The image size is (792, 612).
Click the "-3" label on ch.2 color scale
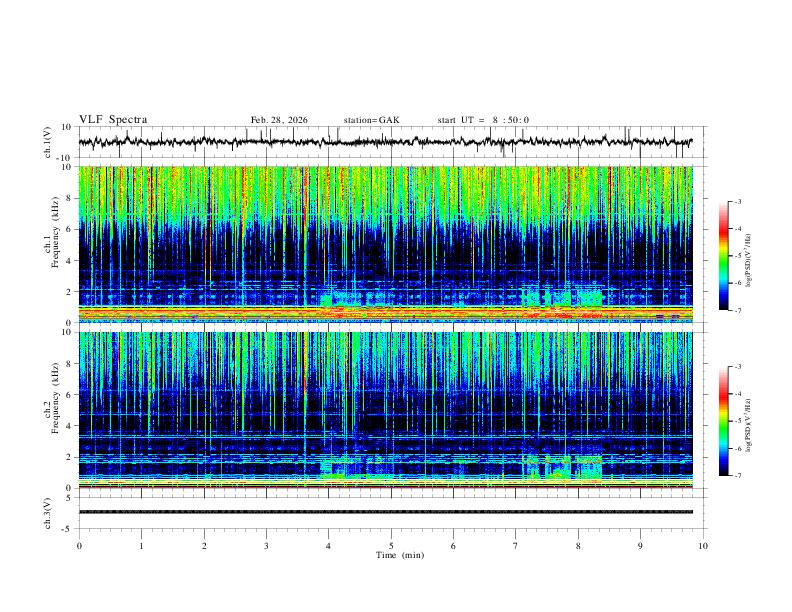(738, 367)
